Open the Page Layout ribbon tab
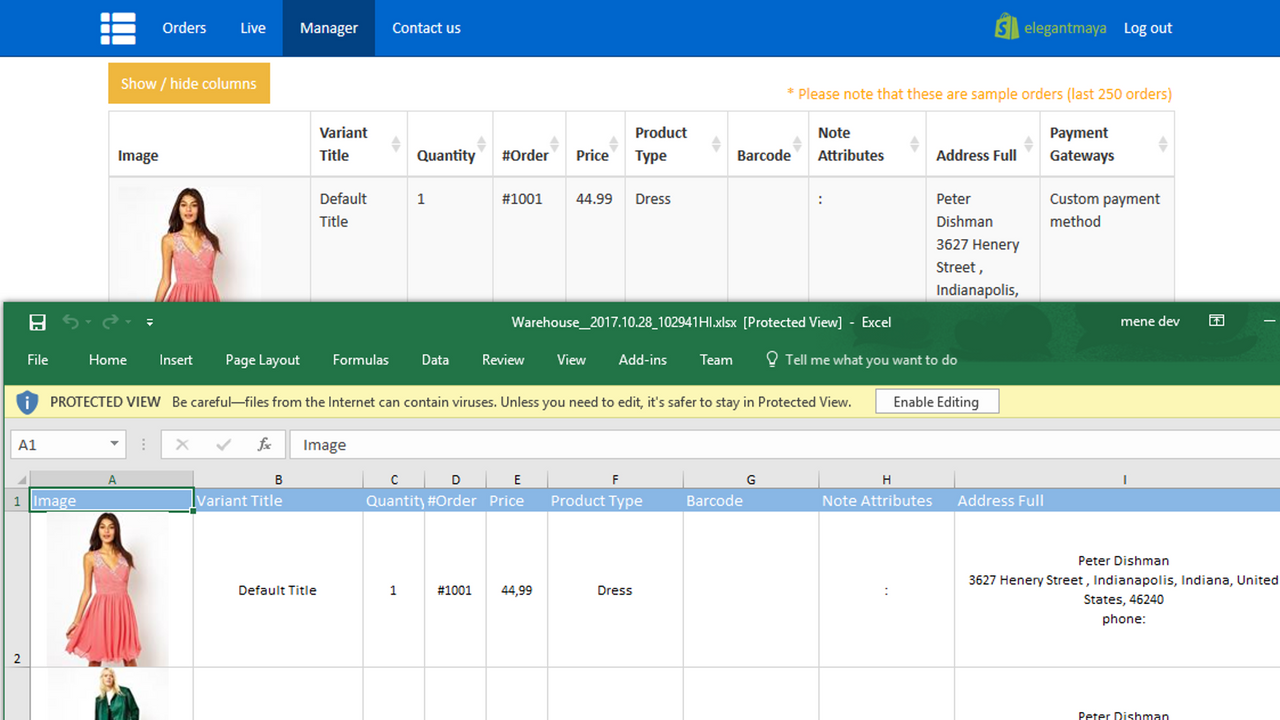Image resolution: width=1280 pixels, height=720 pixels. pyautogui.click(x=262, y=360)
